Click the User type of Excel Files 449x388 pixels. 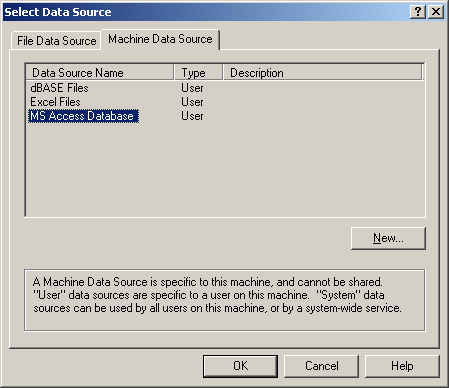pyautogui.click(x=192, y=102)
